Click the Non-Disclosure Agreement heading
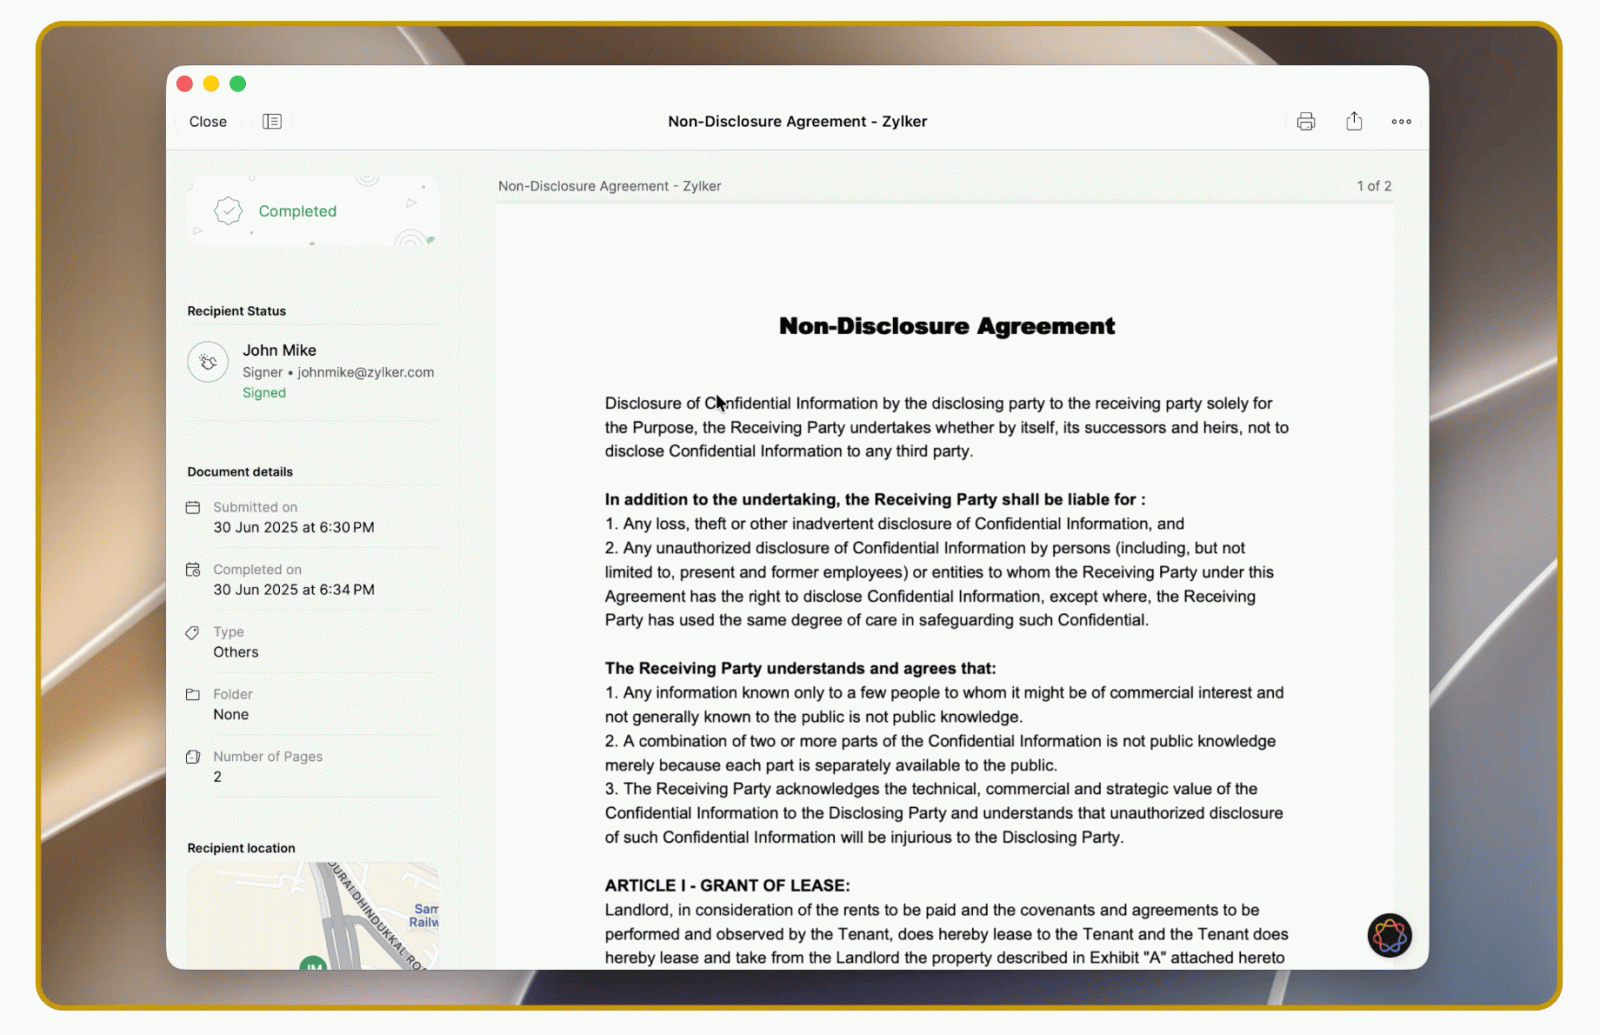This screenshot has height=1035, width=1600. coord(946,326)
